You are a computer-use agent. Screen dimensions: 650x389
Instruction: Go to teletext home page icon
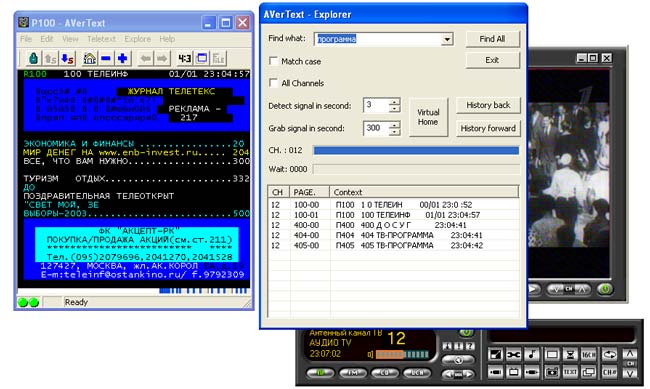(89, 58)
